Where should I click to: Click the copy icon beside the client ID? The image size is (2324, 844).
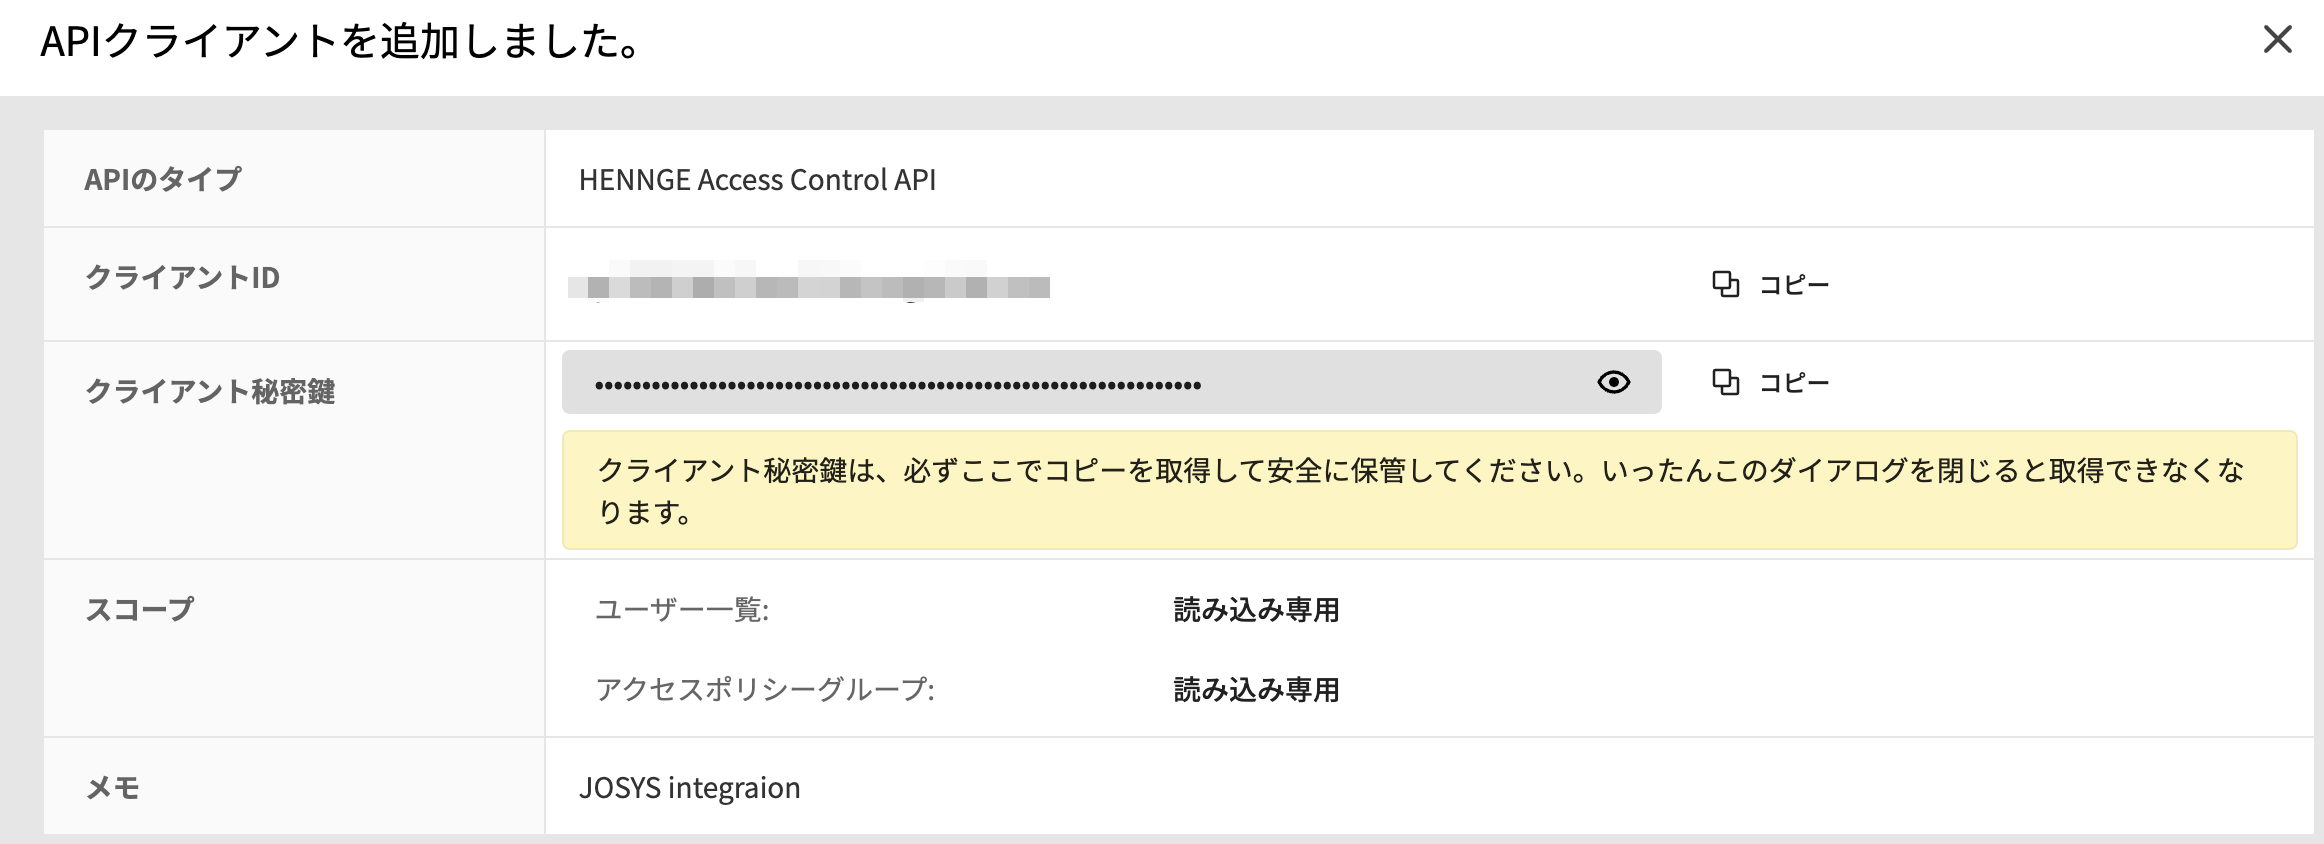pos(1726,285)
